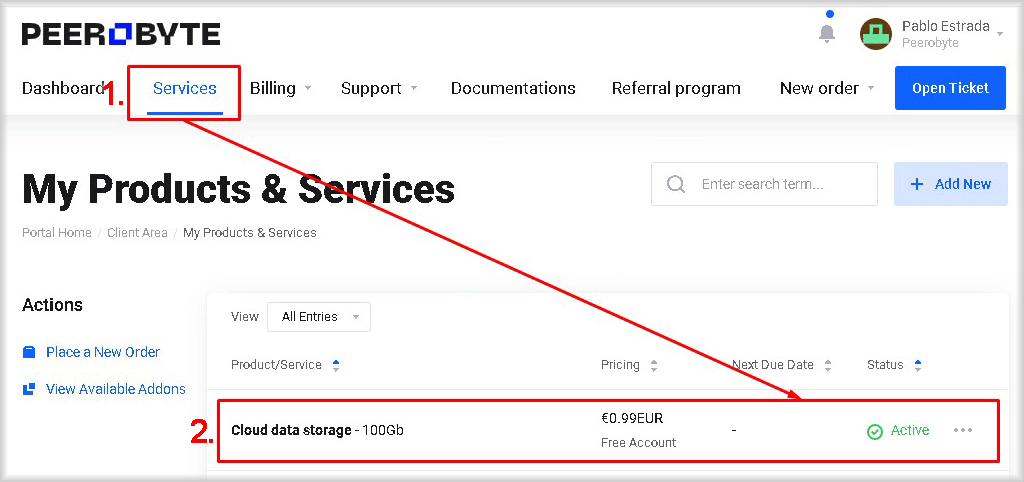The image size is (1024, 482).
Task: Click the Place a New Order box icon
Action: point(29,353)
